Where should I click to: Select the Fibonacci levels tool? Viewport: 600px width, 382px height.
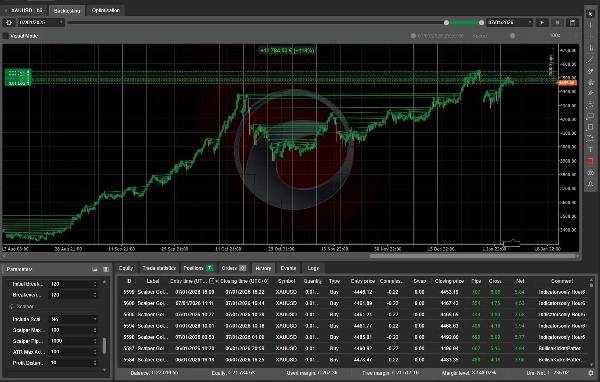click(590, 104)
